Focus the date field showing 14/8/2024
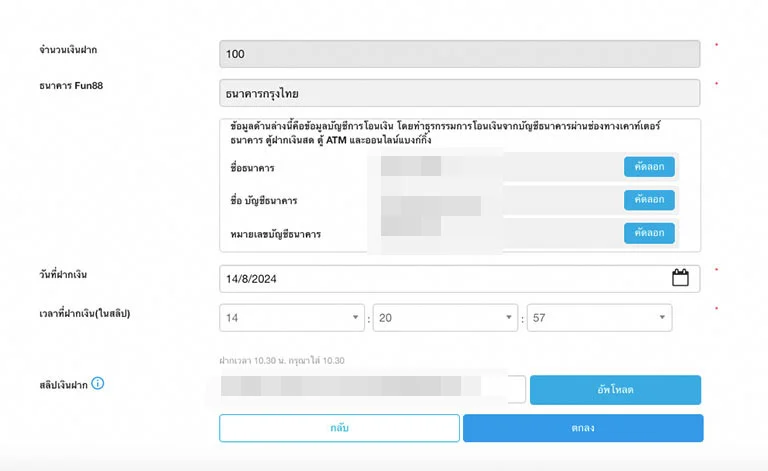The image size is (768, 471). coord(440,278)
